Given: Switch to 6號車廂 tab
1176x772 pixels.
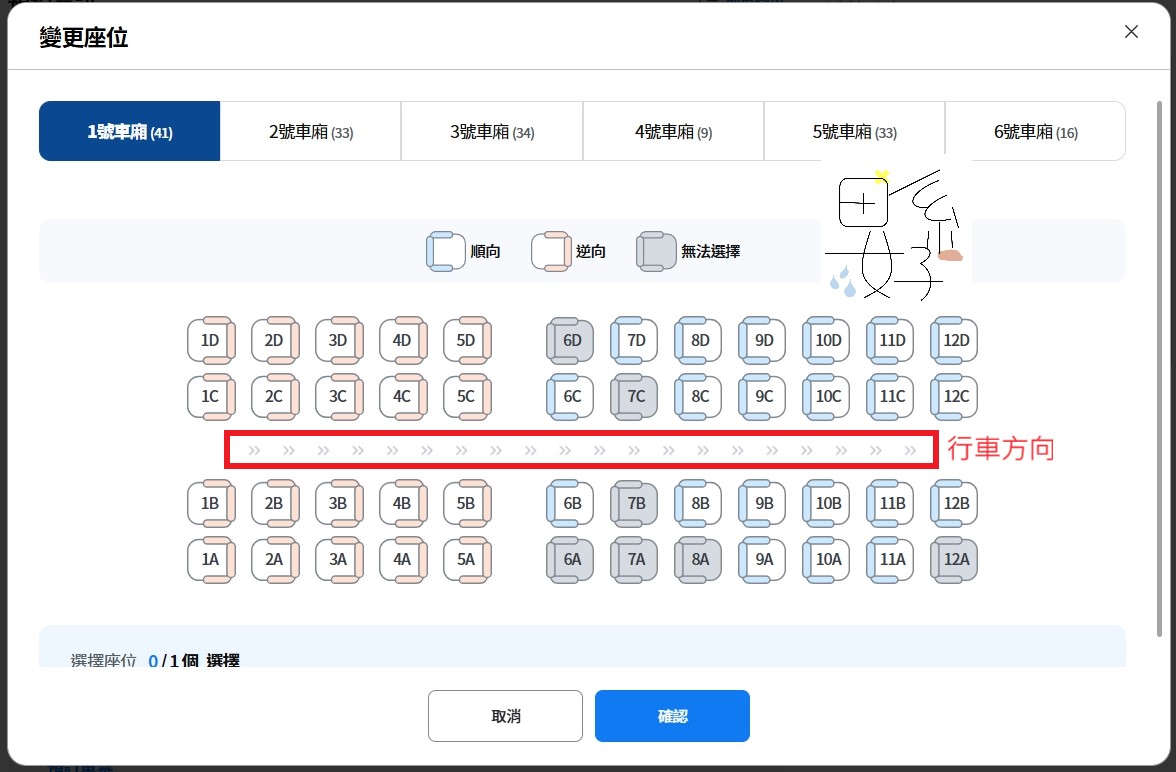Looking at the screenshot, I should [1035, 132].
